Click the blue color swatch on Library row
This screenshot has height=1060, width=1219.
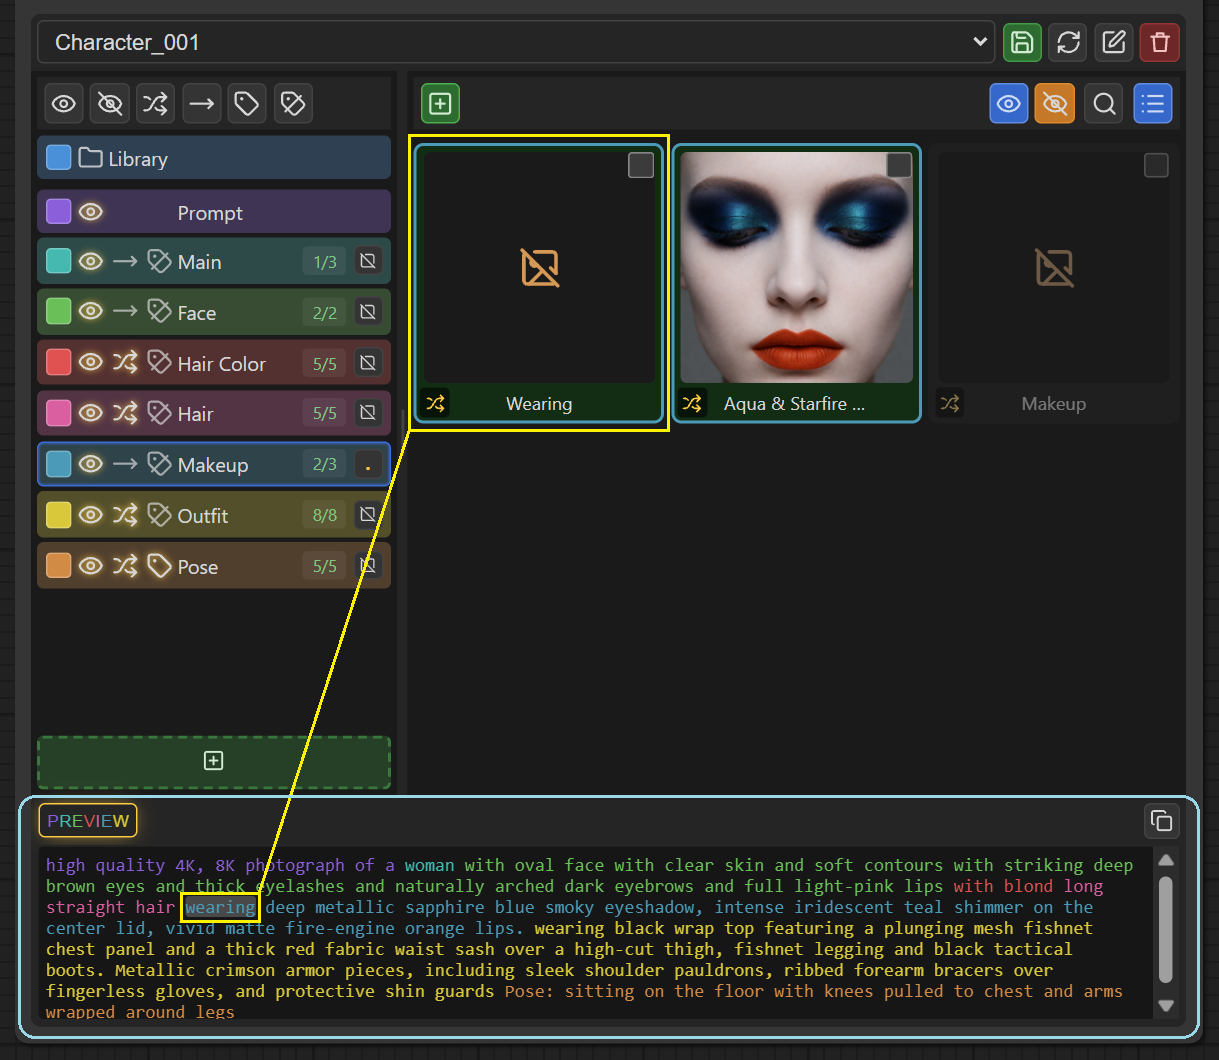point(59,158)
